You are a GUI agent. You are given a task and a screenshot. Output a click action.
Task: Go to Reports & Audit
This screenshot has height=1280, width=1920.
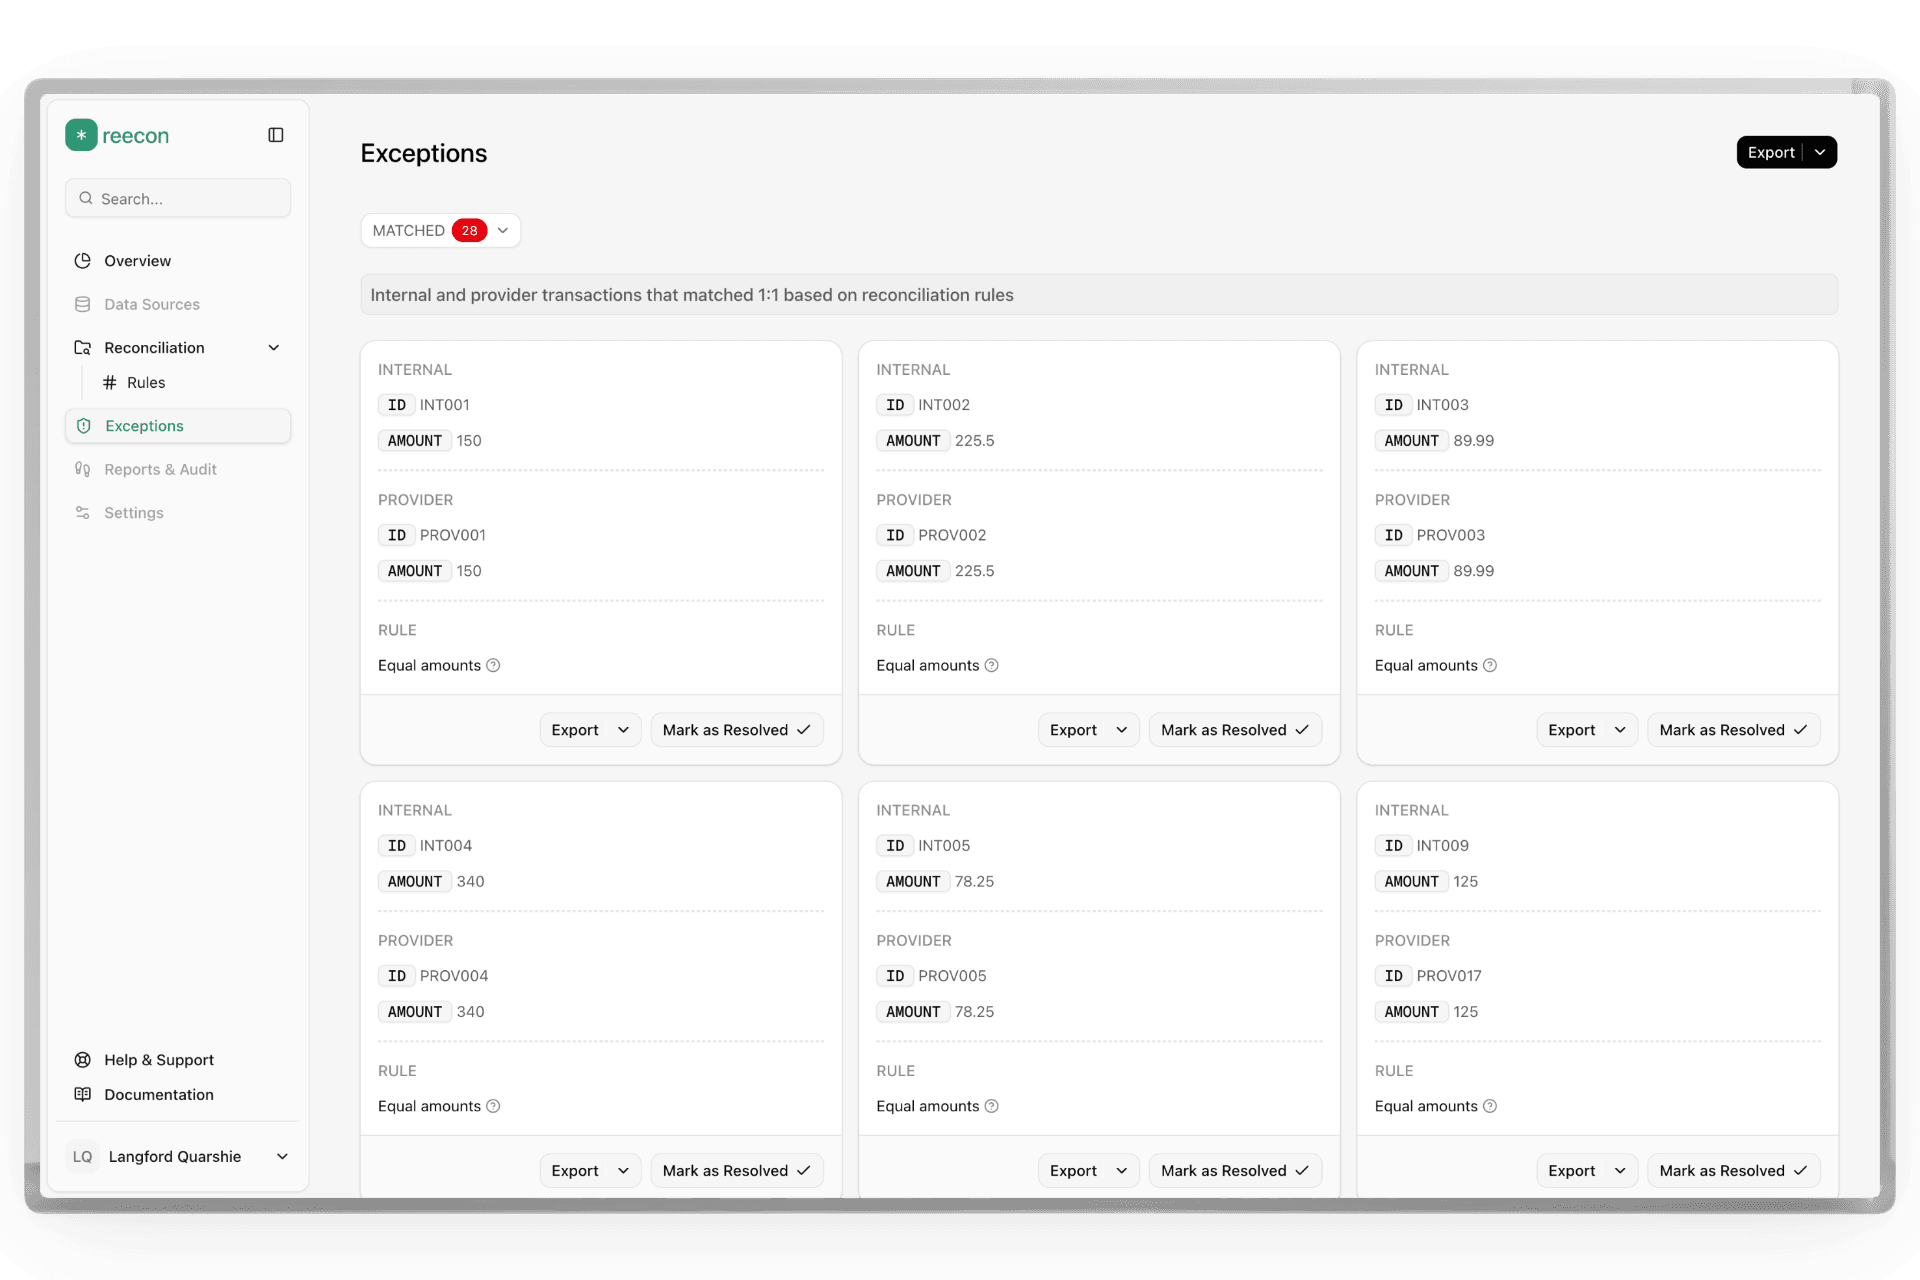click(x=160, y=470)
